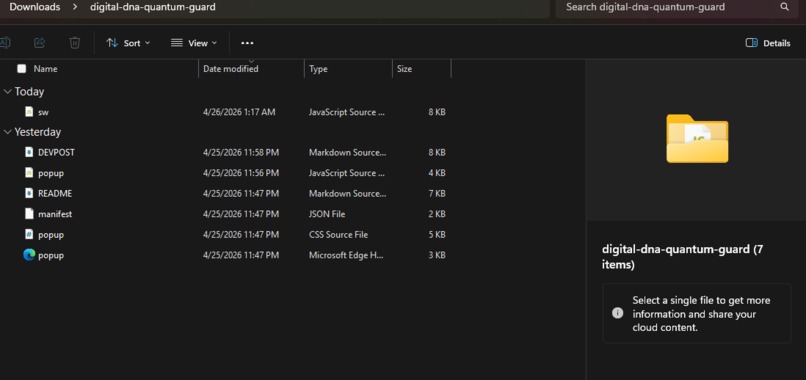Check the select-all checkbox in the header
This screenshot has width=806, height=380.
tap(22, 68)
